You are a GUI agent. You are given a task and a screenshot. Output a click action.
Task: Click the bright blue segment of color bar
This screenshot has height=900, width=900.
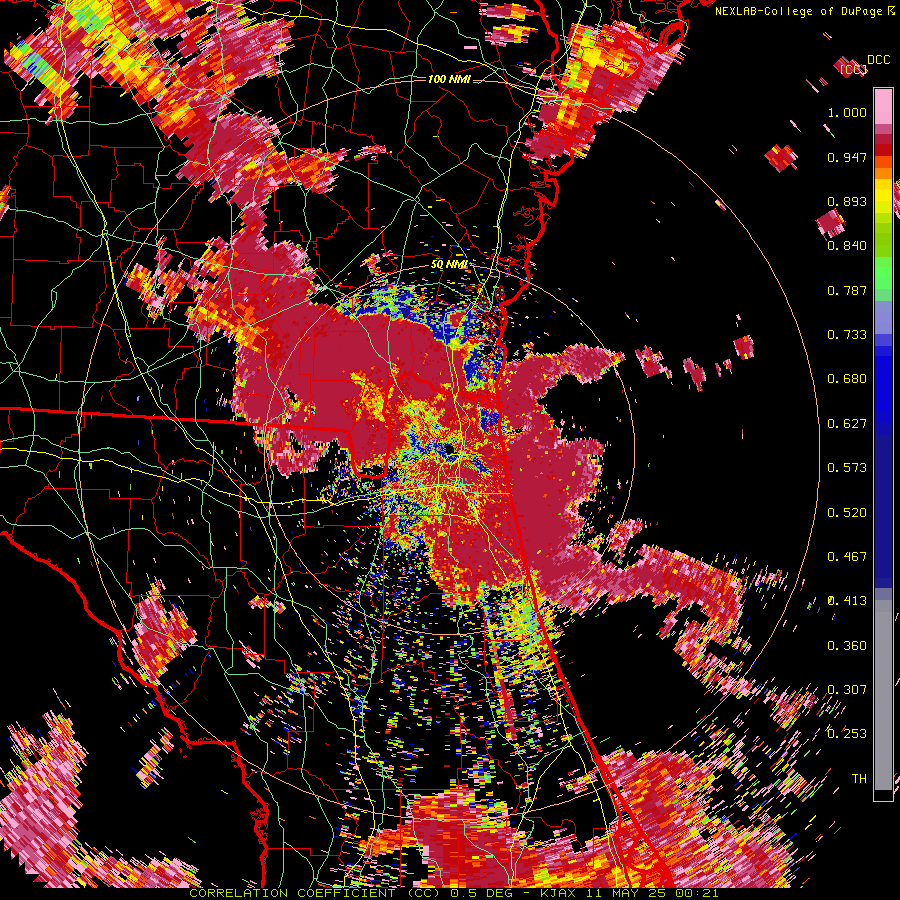[x=883, y=385]
